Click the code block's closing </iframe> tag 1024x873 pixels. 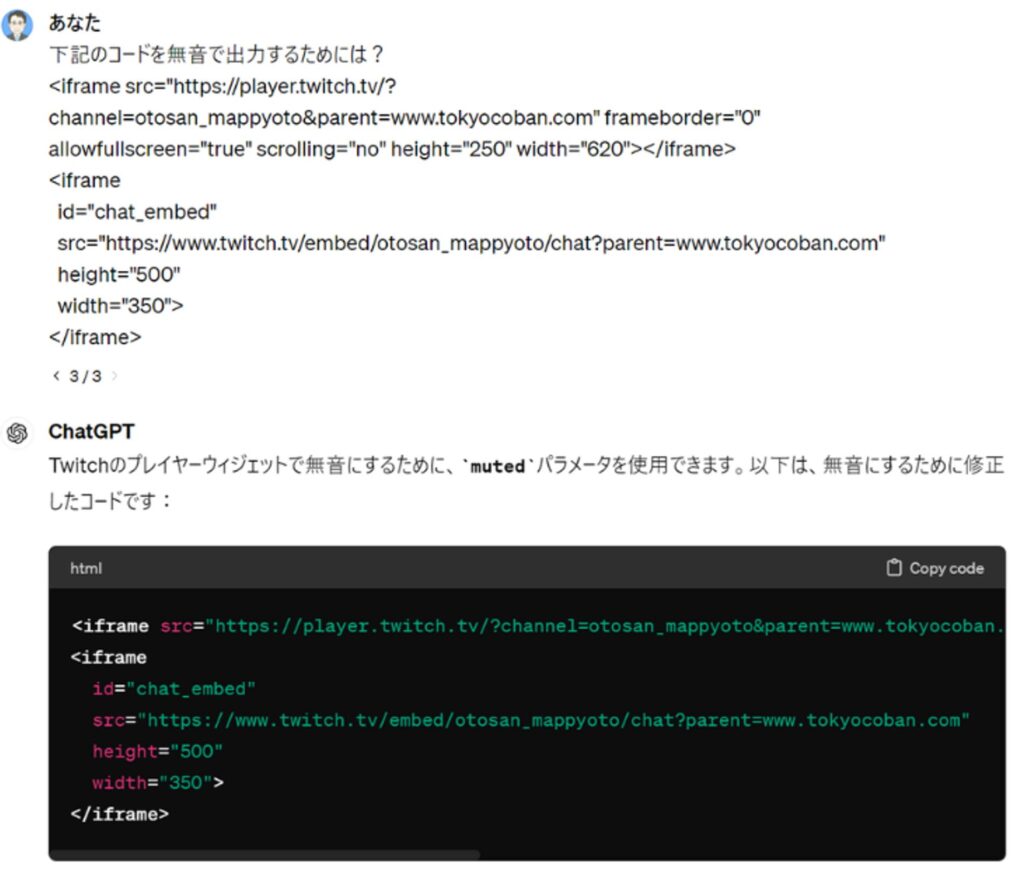click(x=120, y=814)
